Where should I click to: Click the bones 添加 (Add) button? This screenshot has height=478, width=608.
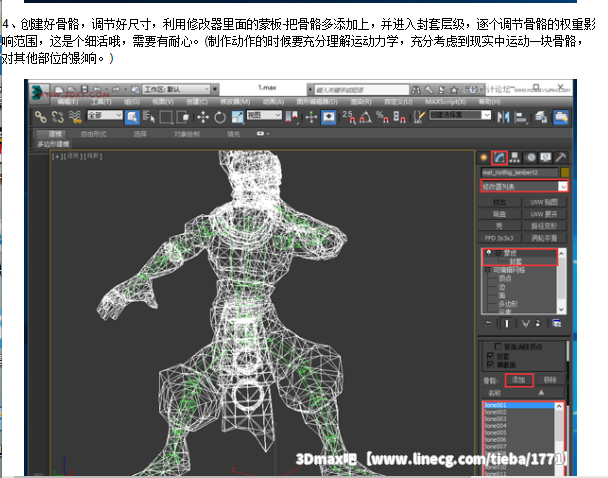point(519,380)
